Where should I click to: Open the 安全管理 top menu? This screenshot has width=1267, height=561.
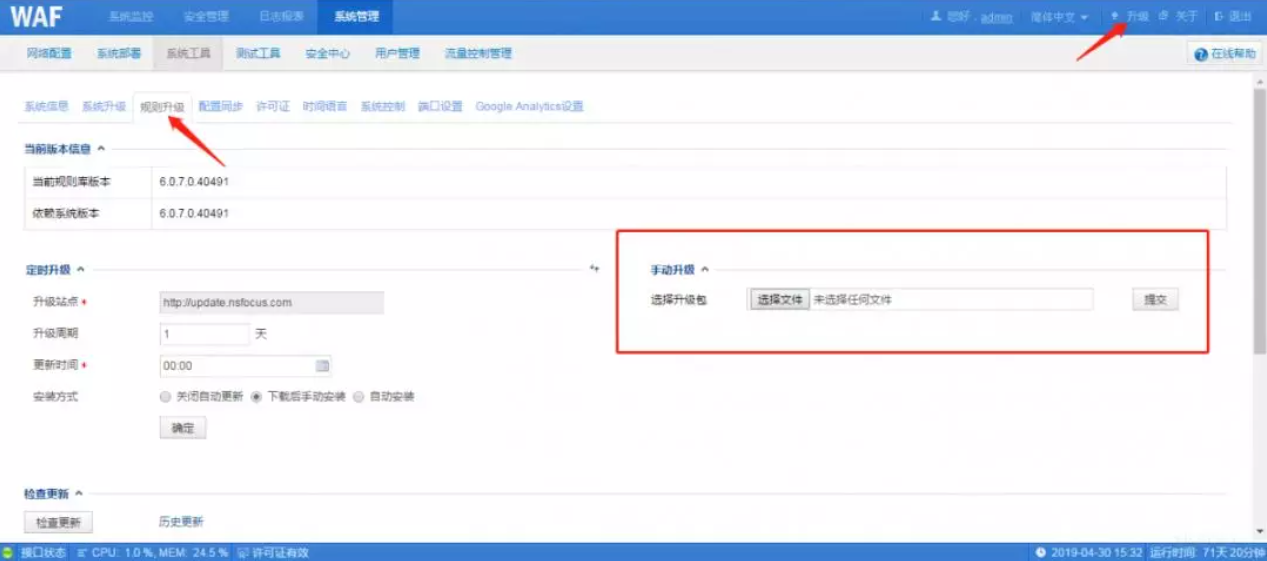pos(206,17)
